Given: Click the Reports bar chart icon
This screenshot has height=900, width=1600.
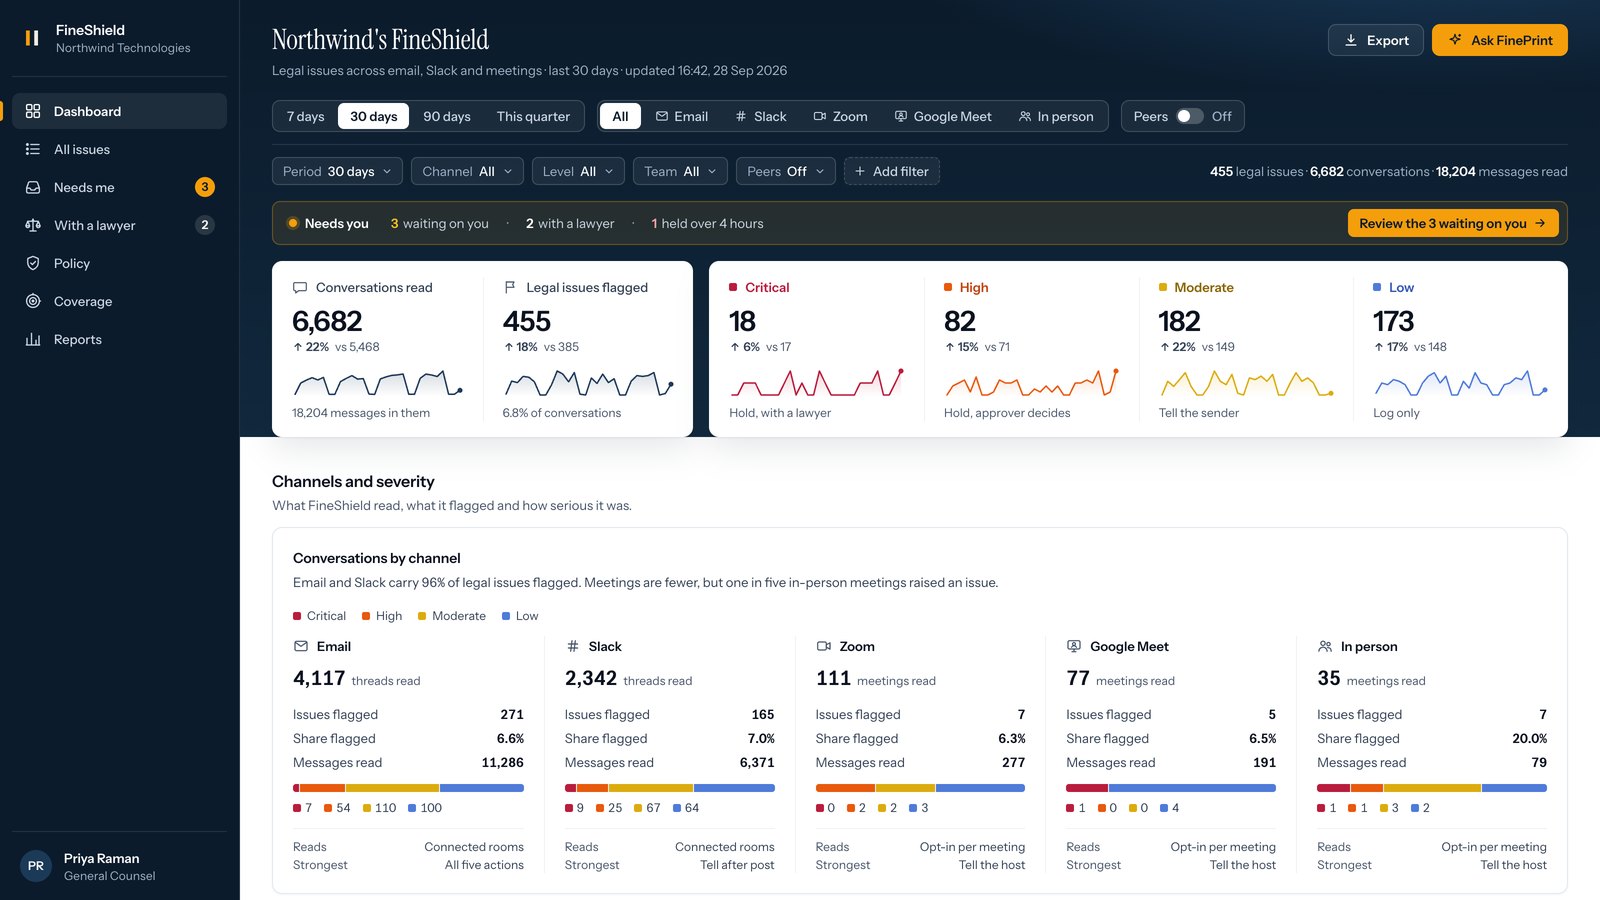Looking at the screenshot, I should 33,339.
